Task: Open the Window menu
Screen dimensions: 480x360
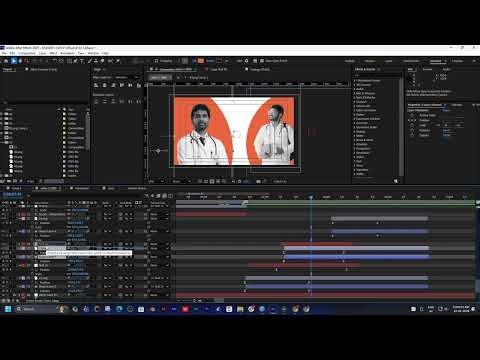Action: 93,53
